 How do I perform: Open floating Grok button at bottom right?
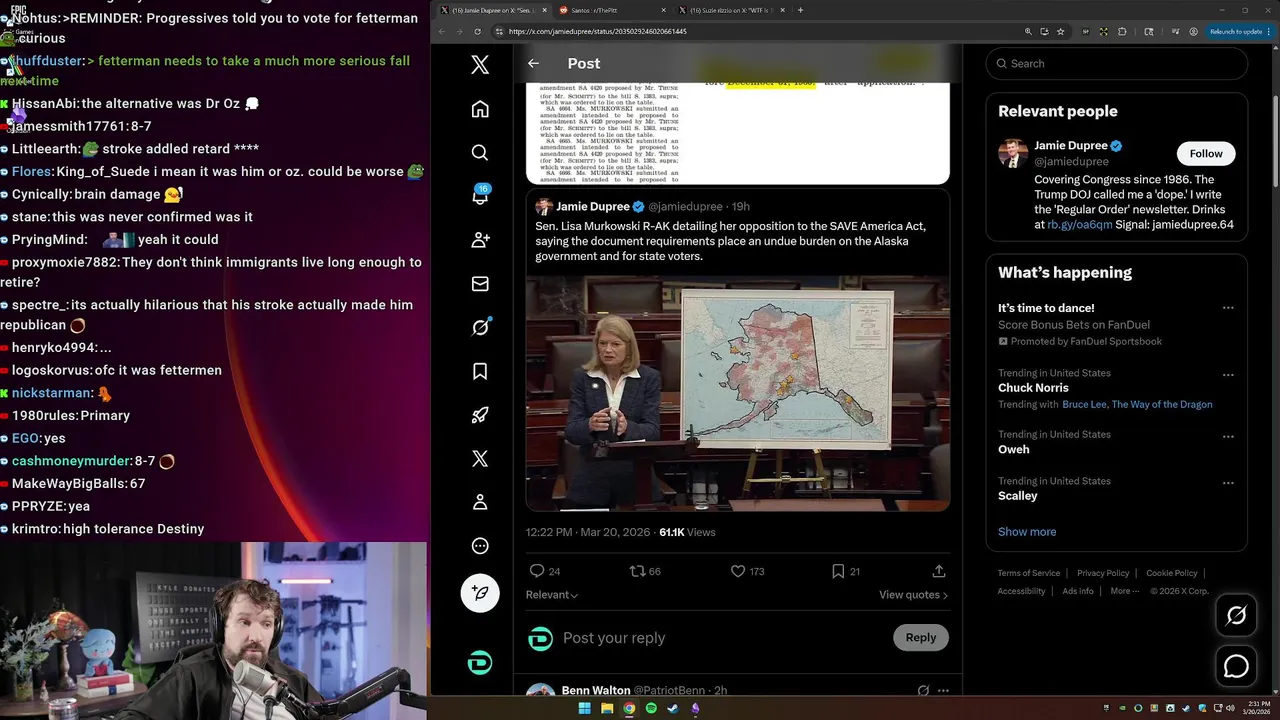[x=1236, y=616]
